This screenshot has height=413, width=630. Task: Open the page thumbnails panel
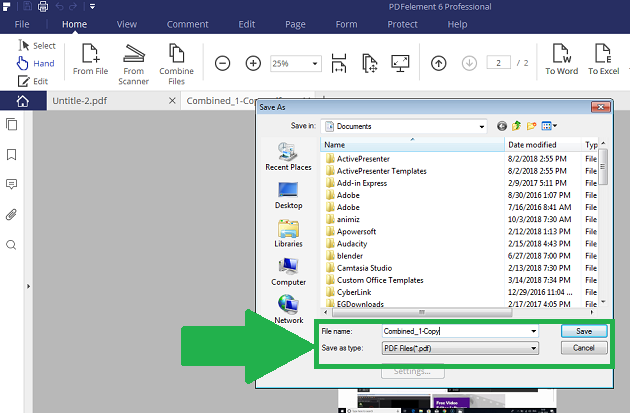(x=12, y=124)
